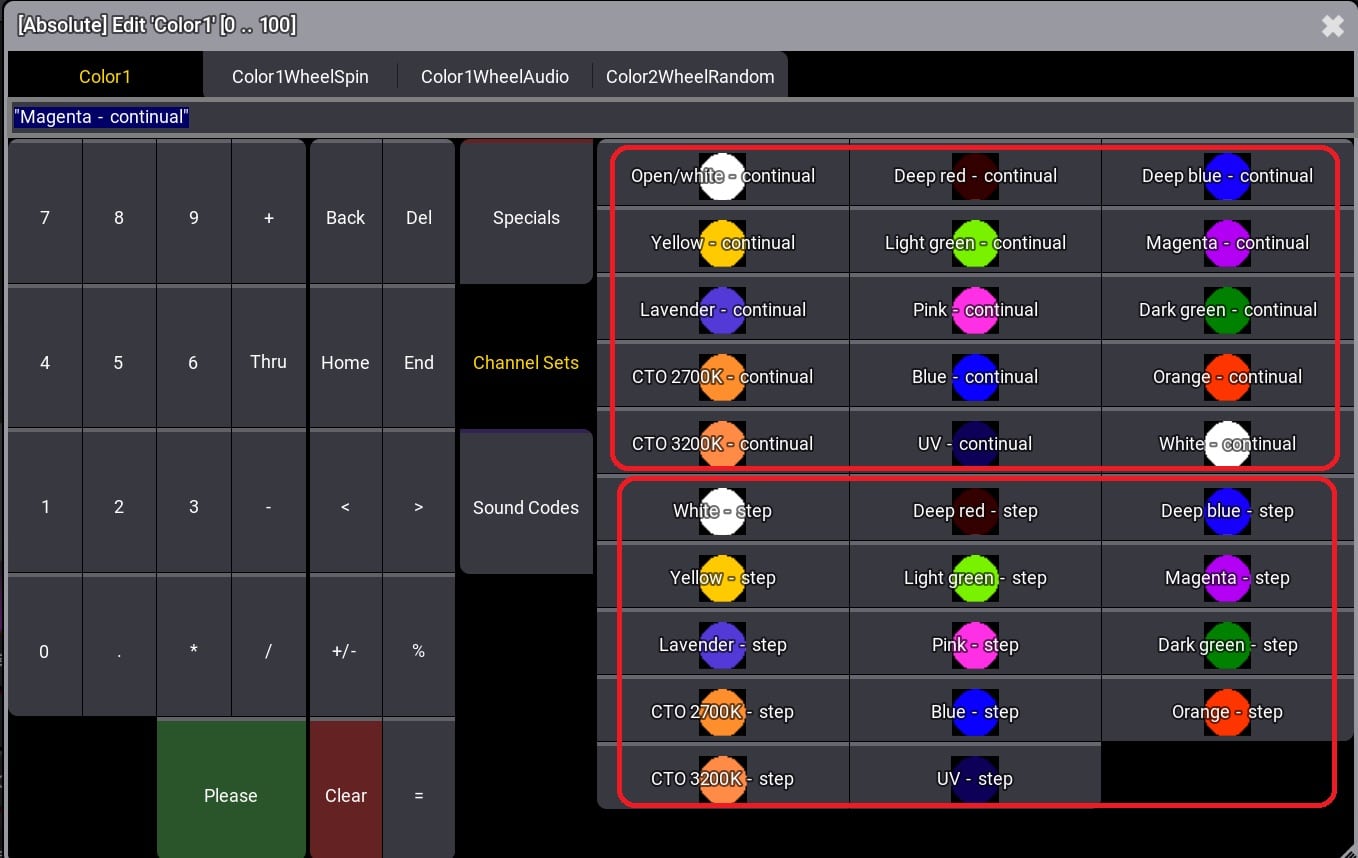1358x858 pixels.
Task: Switch to Color2WheelRandom tab
Action: pos(690,77)
